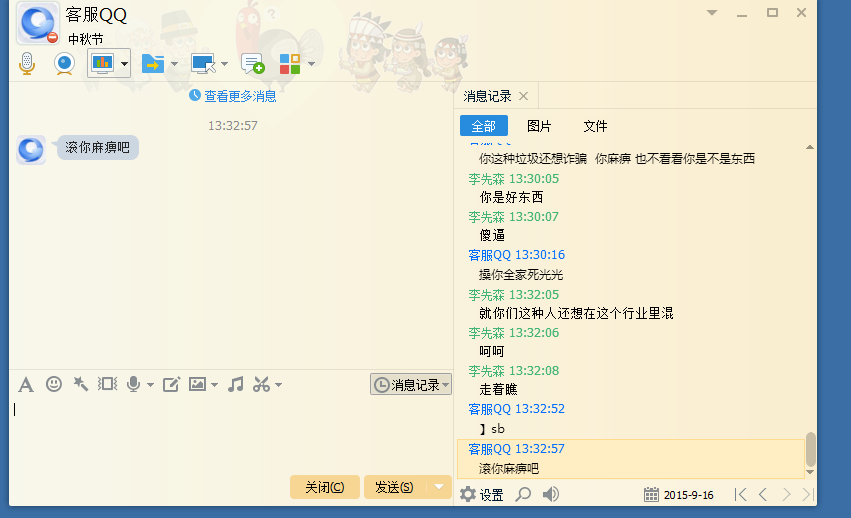Toggle the 消息记录 history button
Viewport: 851px width, 518px height.
411,384
